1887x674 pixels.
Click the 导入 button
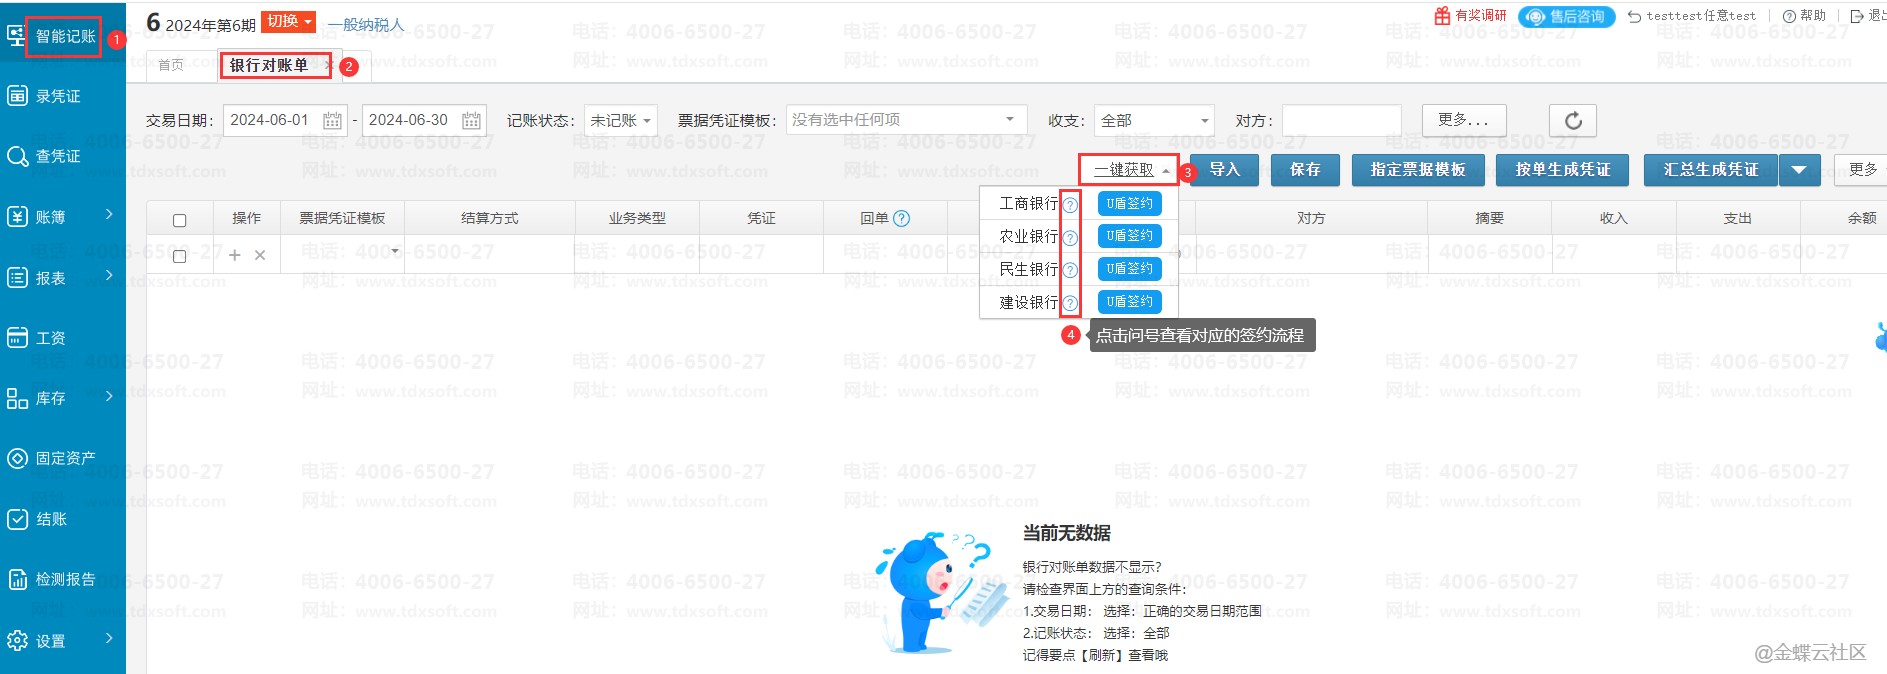click(x=1224, y=170)
